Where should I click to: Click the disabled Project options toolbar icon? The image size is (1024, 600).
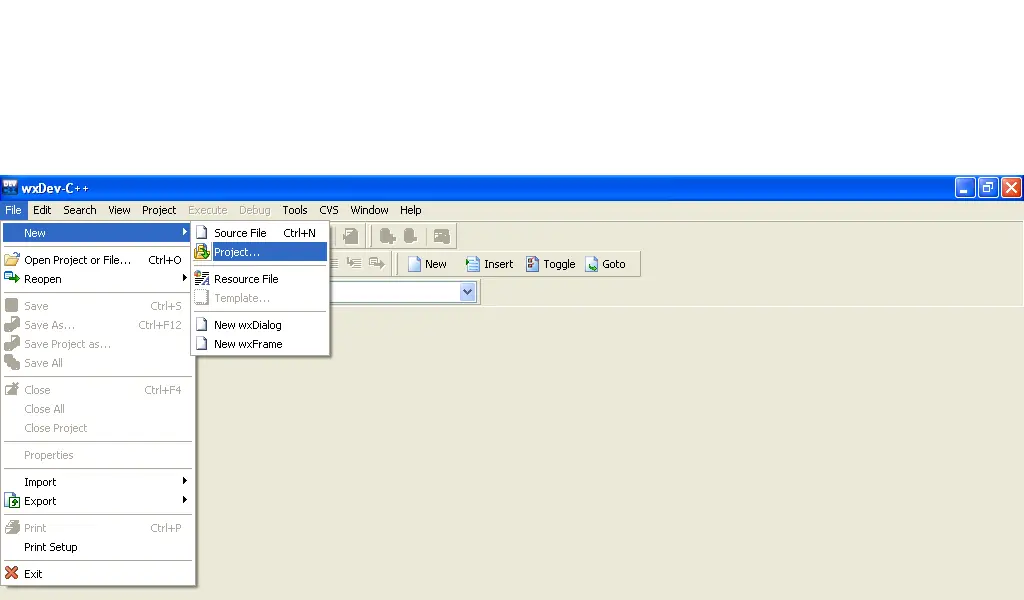441,236
